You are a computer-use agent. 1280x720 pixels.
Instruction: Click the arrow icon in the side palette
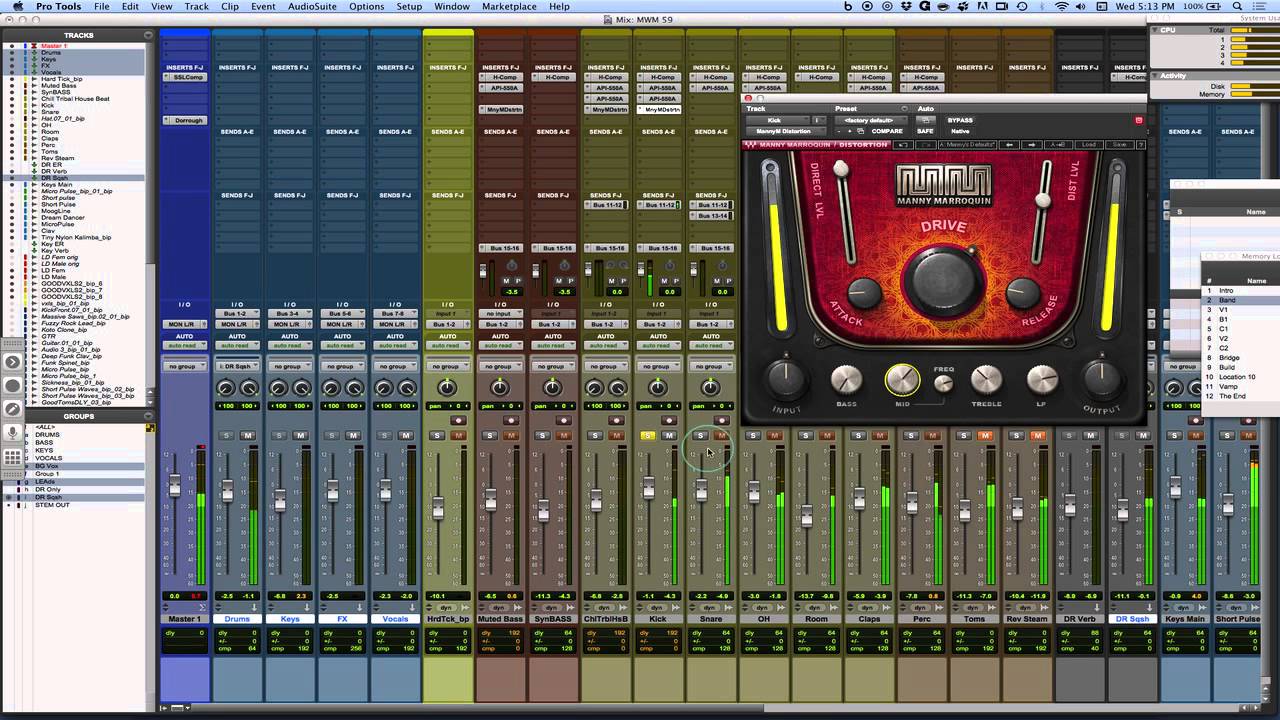coord(13,362)
